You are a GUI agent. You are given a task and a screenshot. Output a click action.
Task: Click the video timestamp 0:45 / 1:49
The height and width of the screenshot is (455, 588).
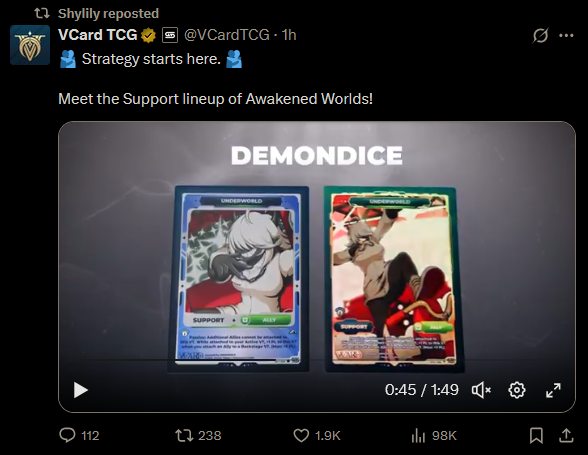click(x=422, y=390)
